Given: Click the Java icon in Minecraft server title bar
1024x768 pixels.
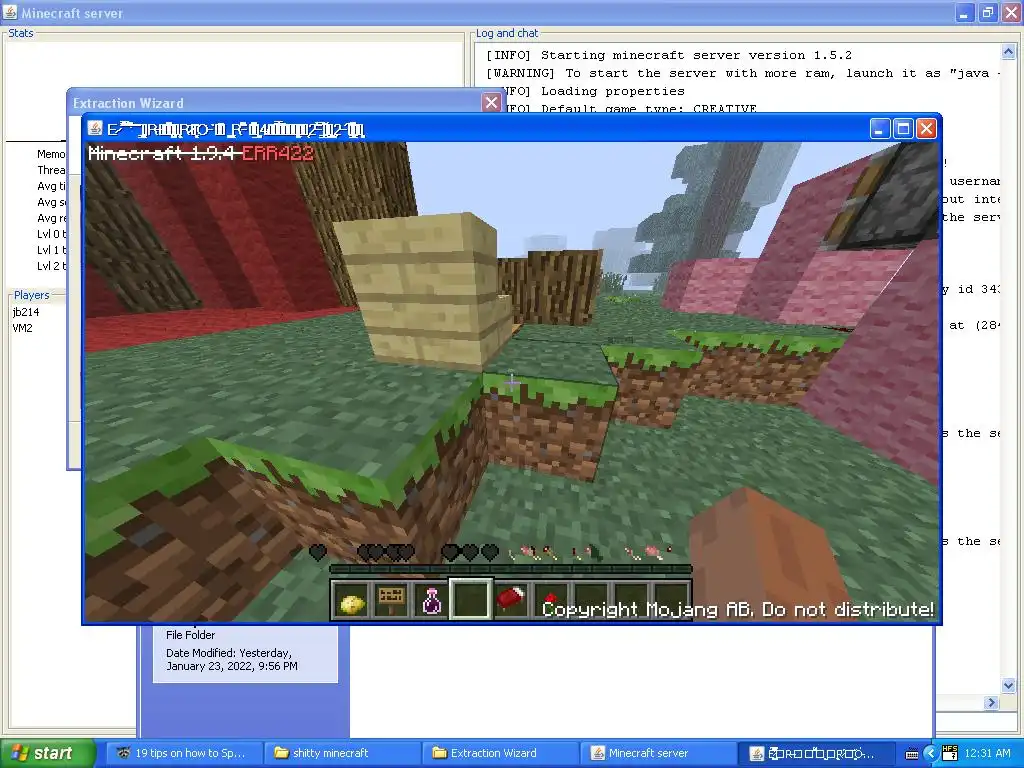Looking at the screenshot, I should 10,12.
